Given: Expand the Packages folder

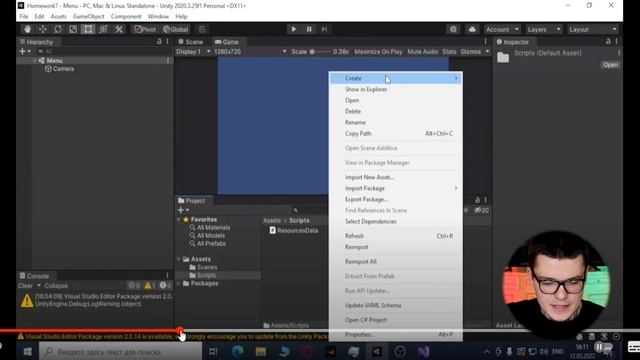Looking at the screenshot, I should pos(179,283).
